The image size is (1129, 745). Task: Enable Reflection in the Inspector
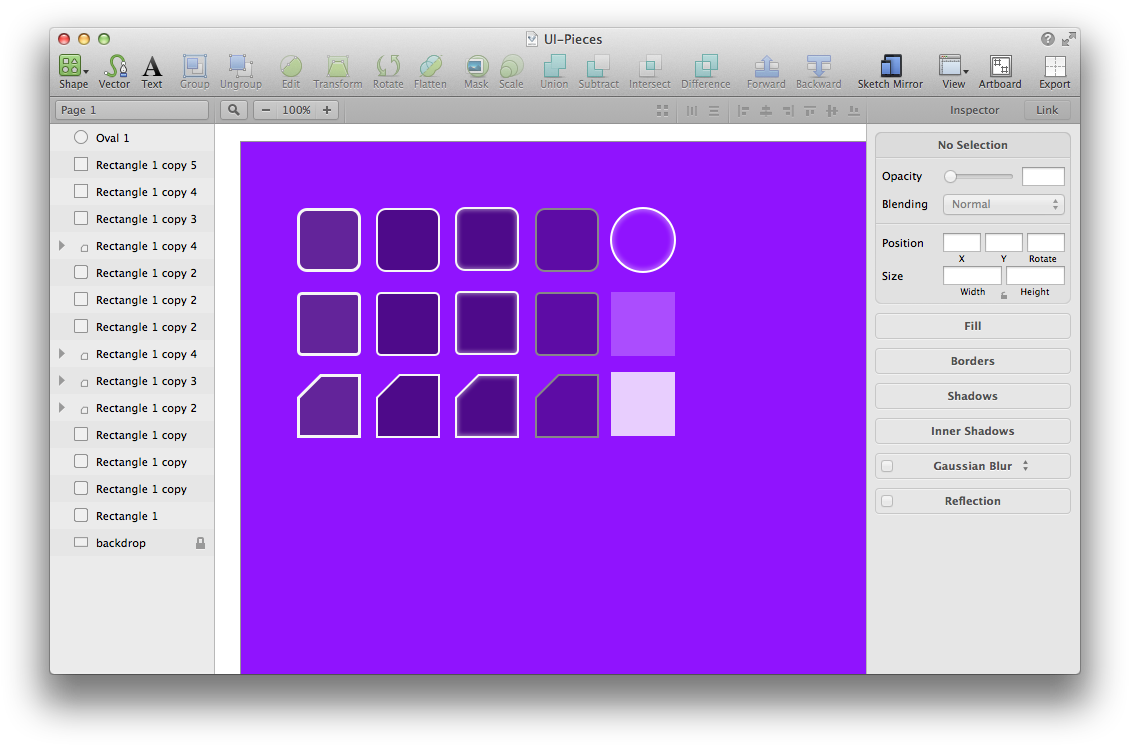pyautogui.click(x=887, y=500)
